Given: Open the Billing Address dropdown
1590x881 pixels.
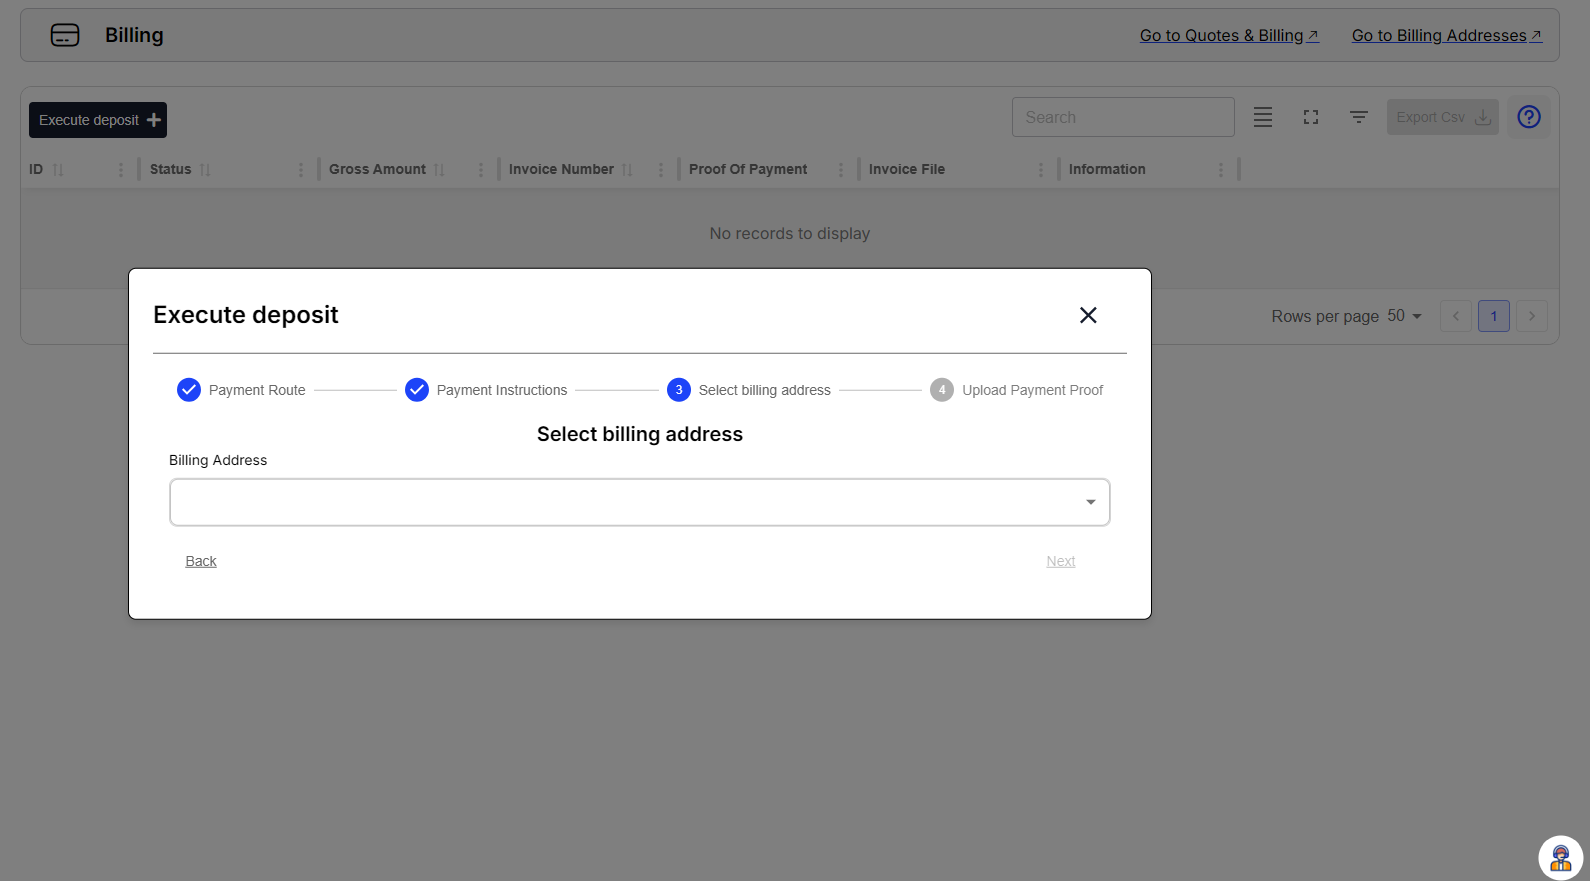Looking at the screenshot, I should click(x=639, y=502).
